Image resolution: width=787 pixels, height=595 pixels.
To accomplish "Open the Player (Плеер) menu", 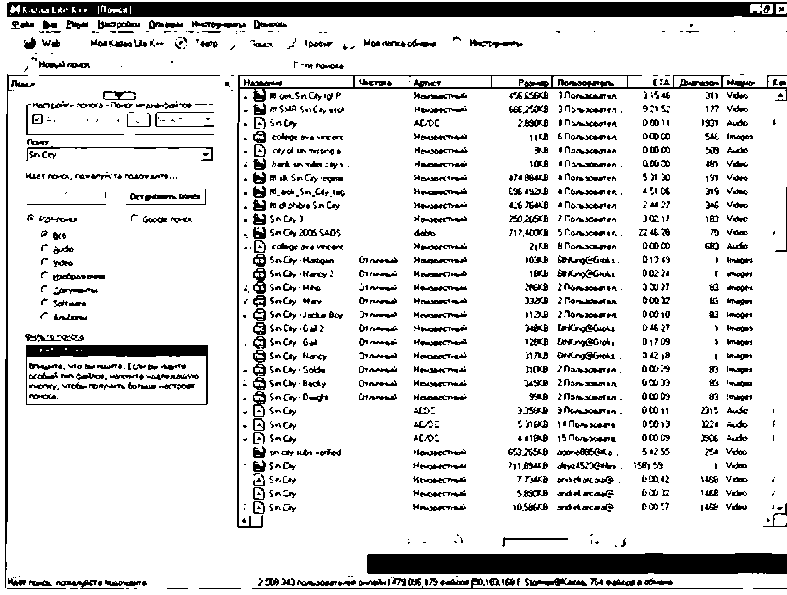I will (x=77, y=24).
